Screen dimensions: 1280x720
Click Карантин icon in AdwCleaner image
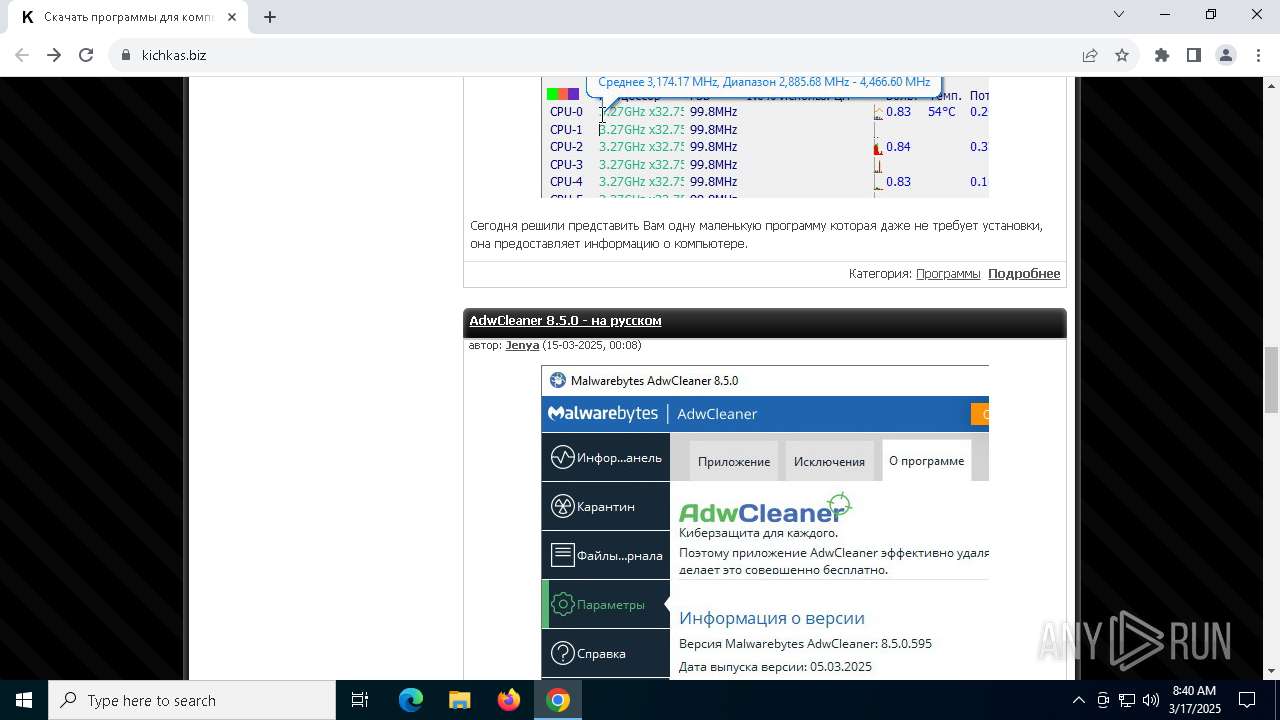(562, 506)
